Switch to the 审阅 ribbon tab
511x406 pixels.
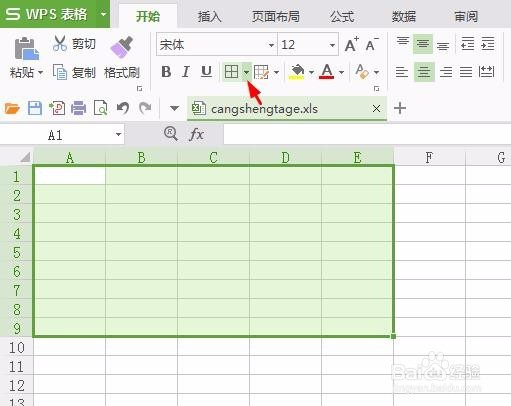466,16
